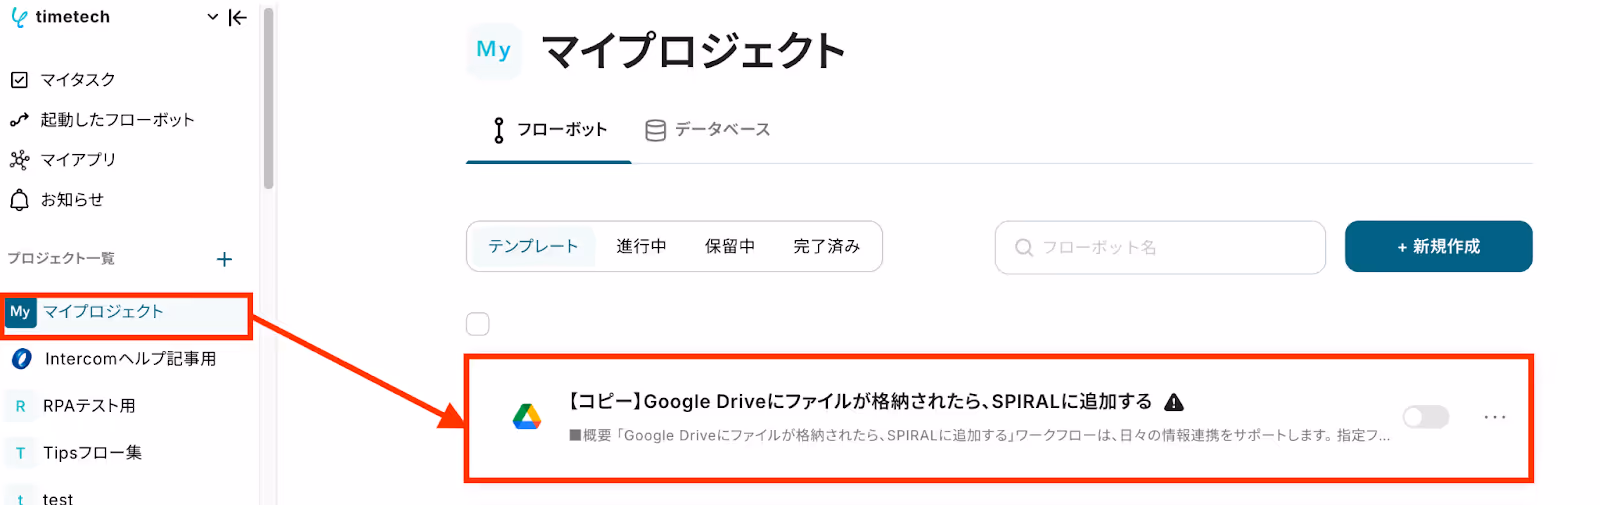Viewport: 1600px width, 505px height.
Task: Add a project with the plus icon
Action: point(225,259)
